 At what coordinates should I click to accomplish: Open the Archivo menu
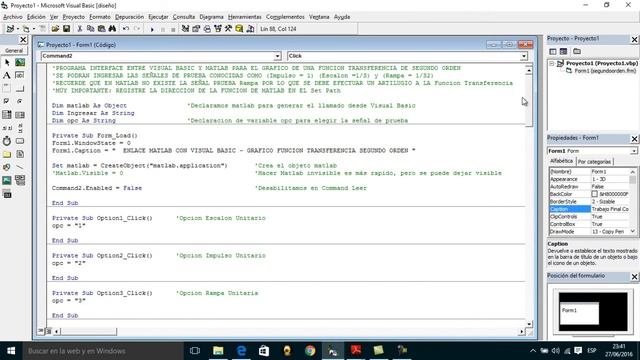pos(13,17)
